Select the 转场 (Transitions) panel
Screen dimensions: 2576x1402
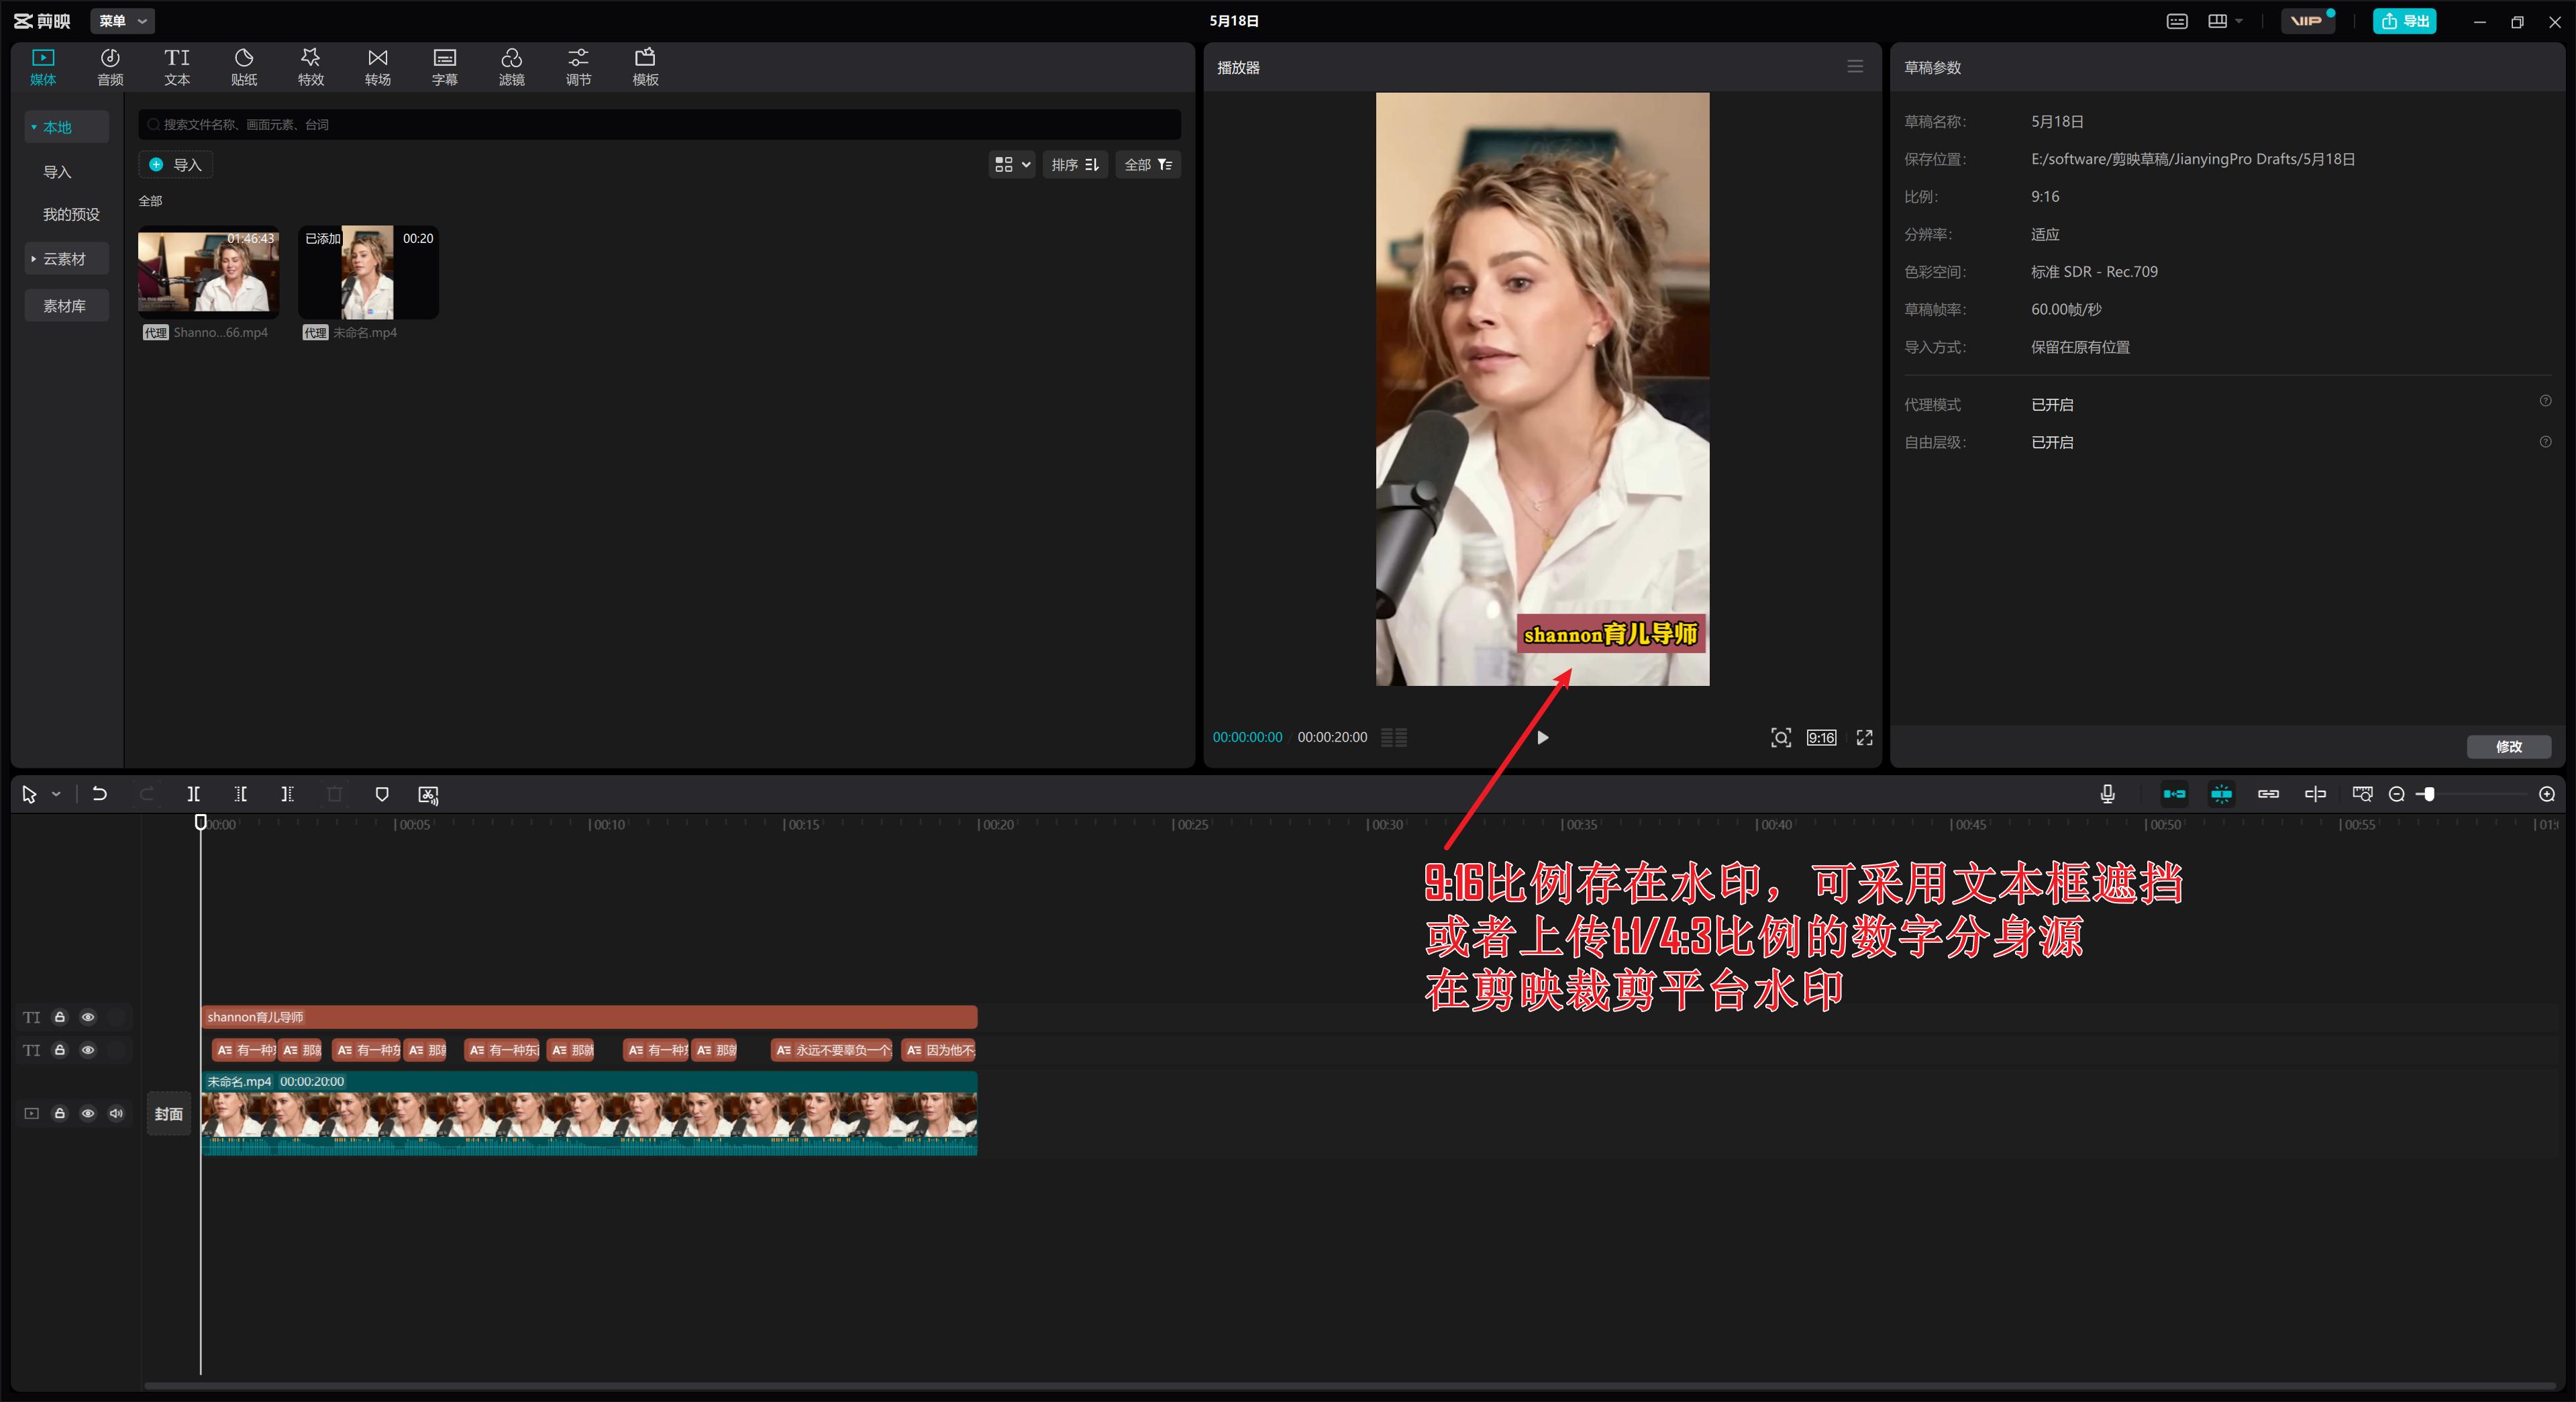(x=378, y=66)
